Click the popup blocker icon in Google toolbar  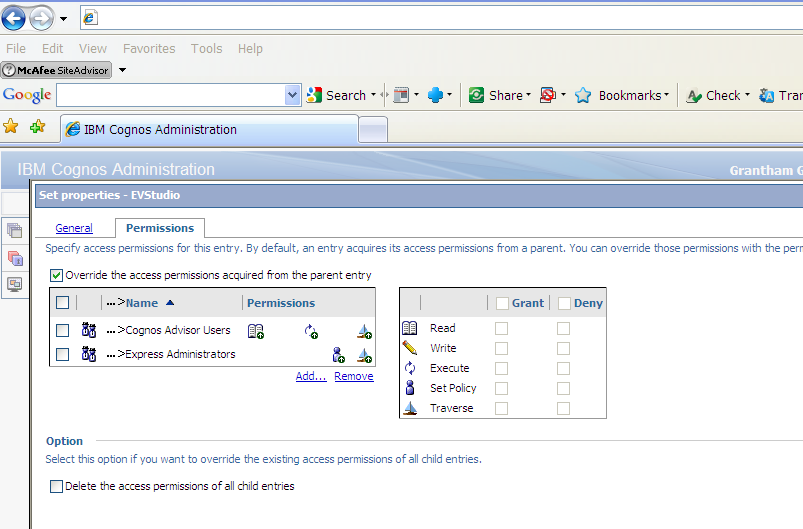[x=548, y=95]
